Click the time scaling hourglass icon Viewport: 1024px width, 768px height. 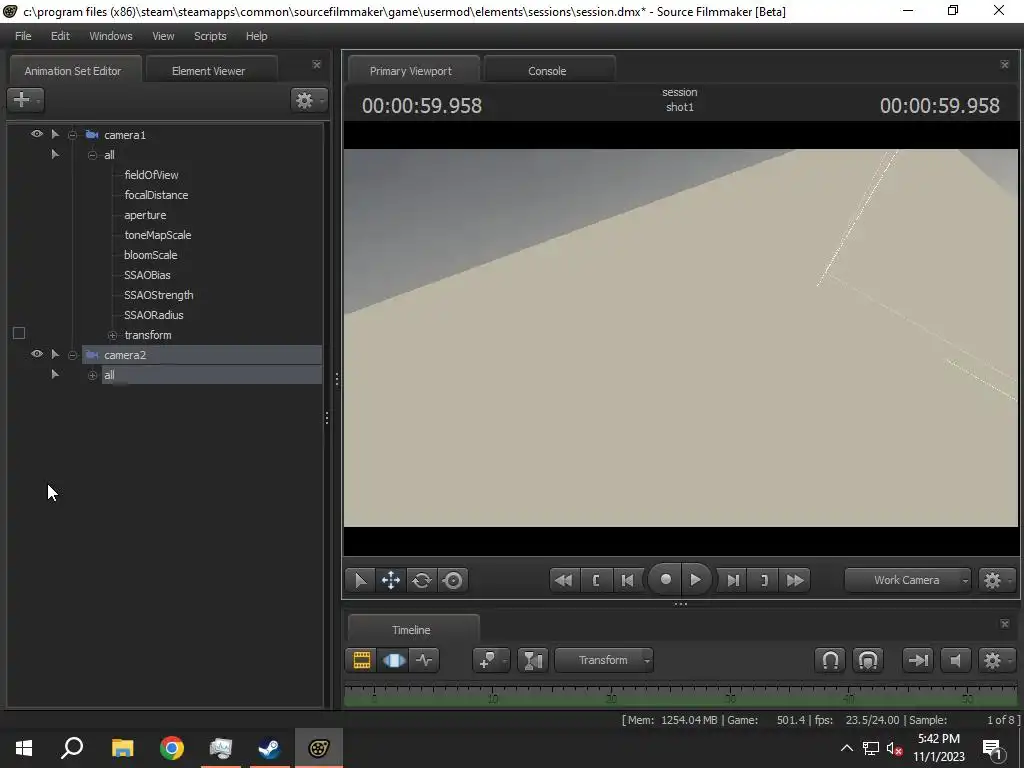(533, 660)
